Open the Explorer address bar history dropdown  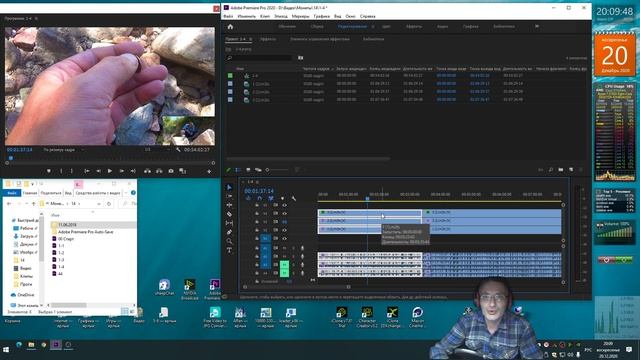[x=99, y=203]
